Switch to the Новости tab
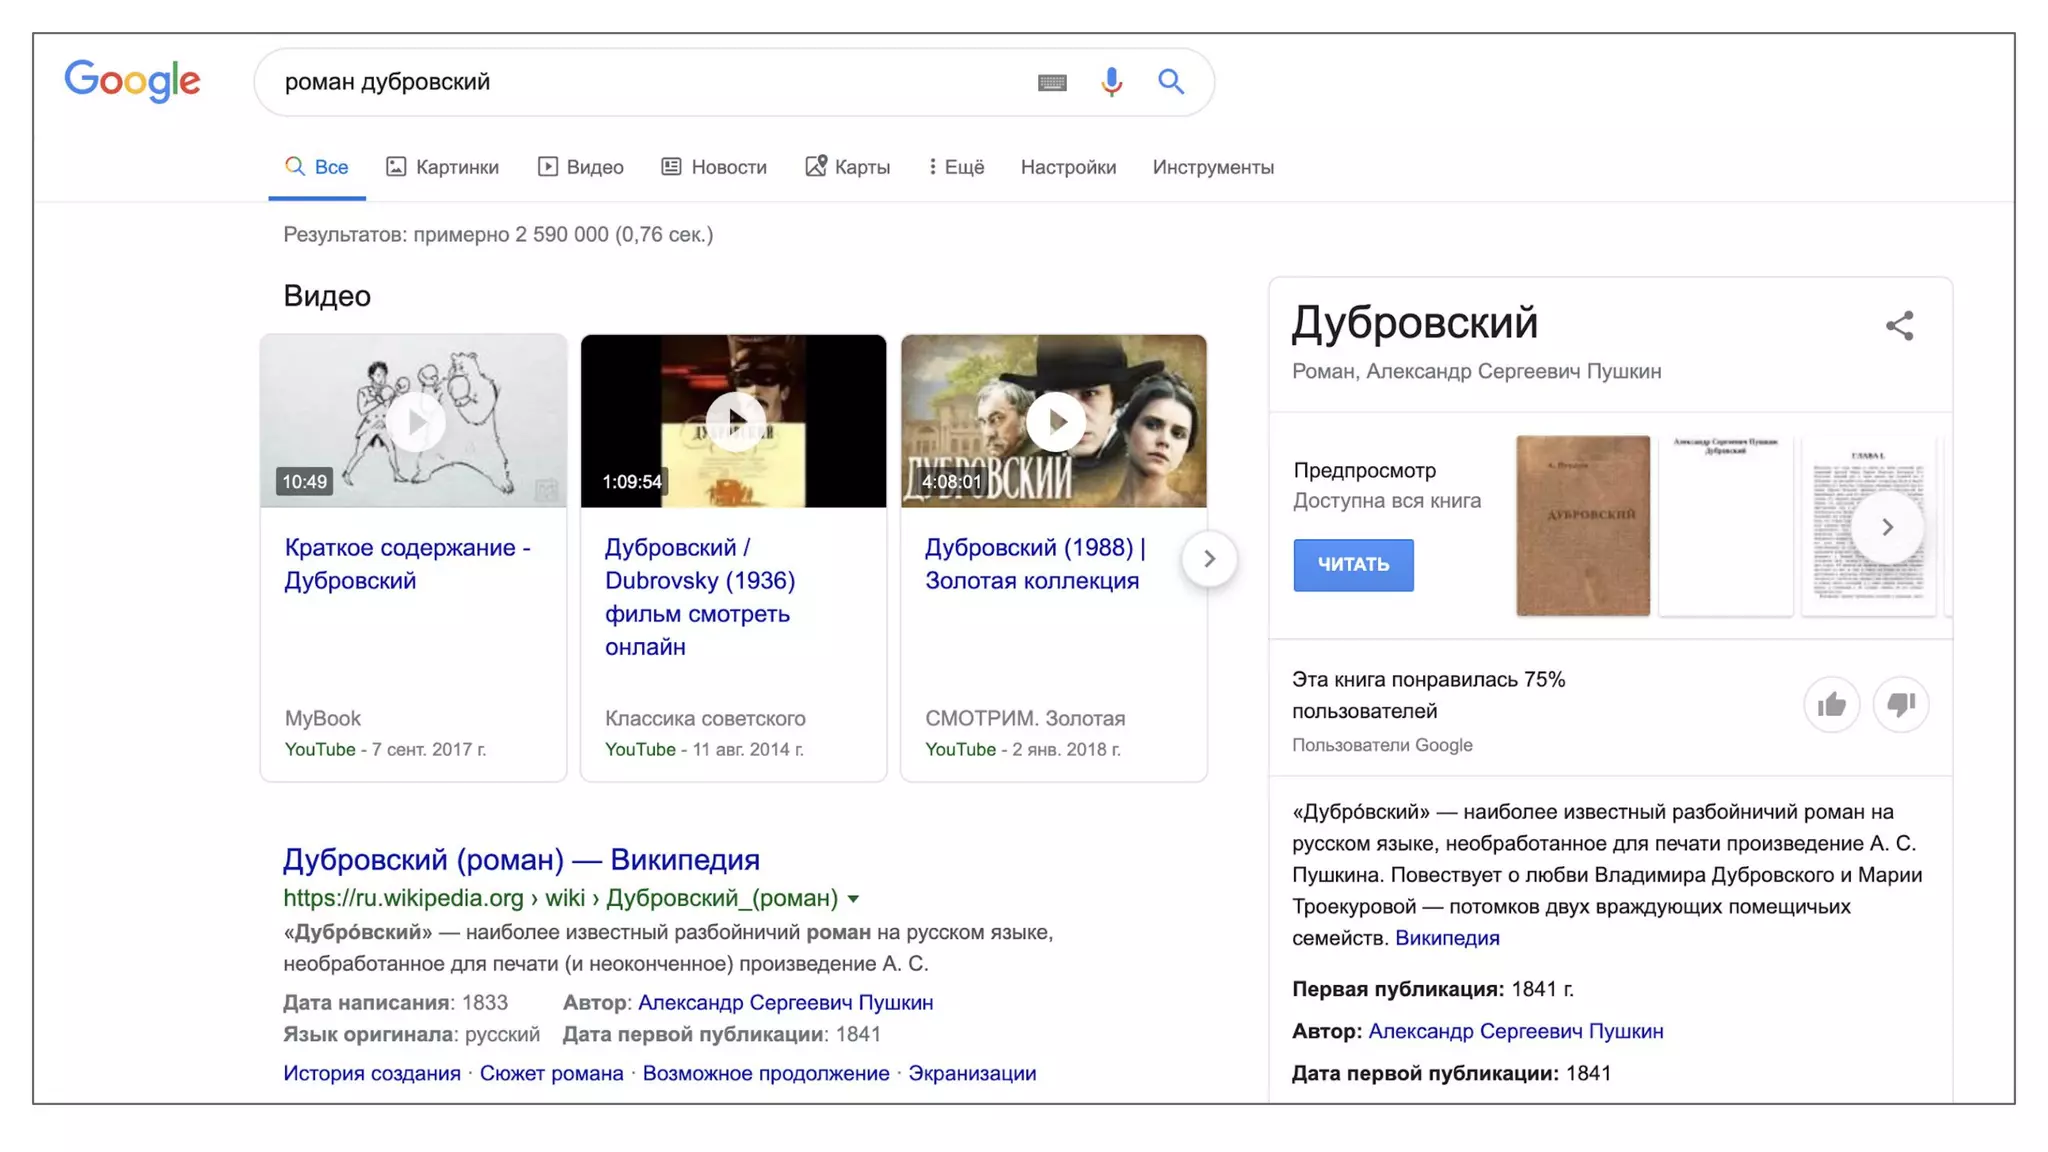 click(x=714, y=167)
